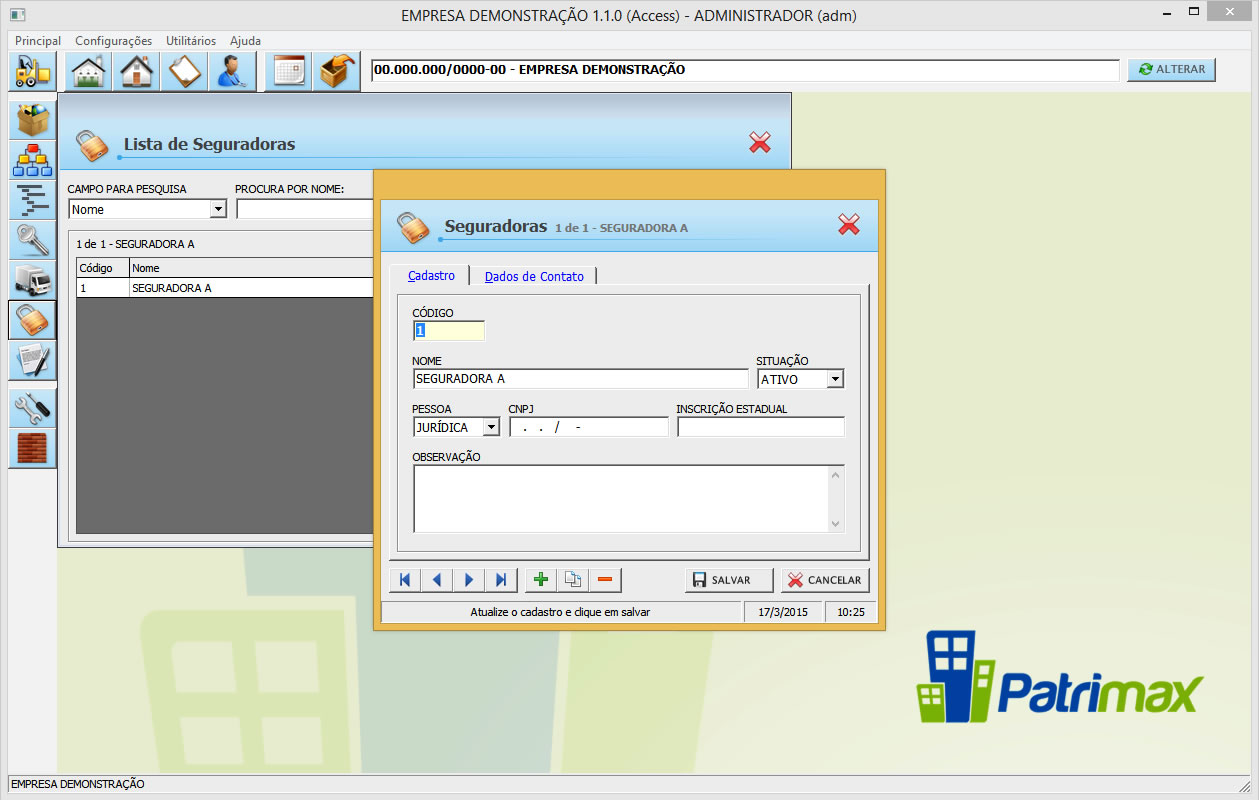This screenshot has width=1259, height=800.
Task: Click the time 10:25 in status bar
Action: (851, 611)
